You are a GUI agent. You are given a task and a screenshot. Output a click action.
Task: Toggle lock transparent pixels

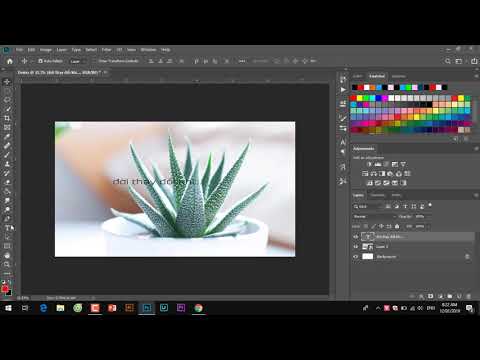pyautogui.click(x=366, y=226)
